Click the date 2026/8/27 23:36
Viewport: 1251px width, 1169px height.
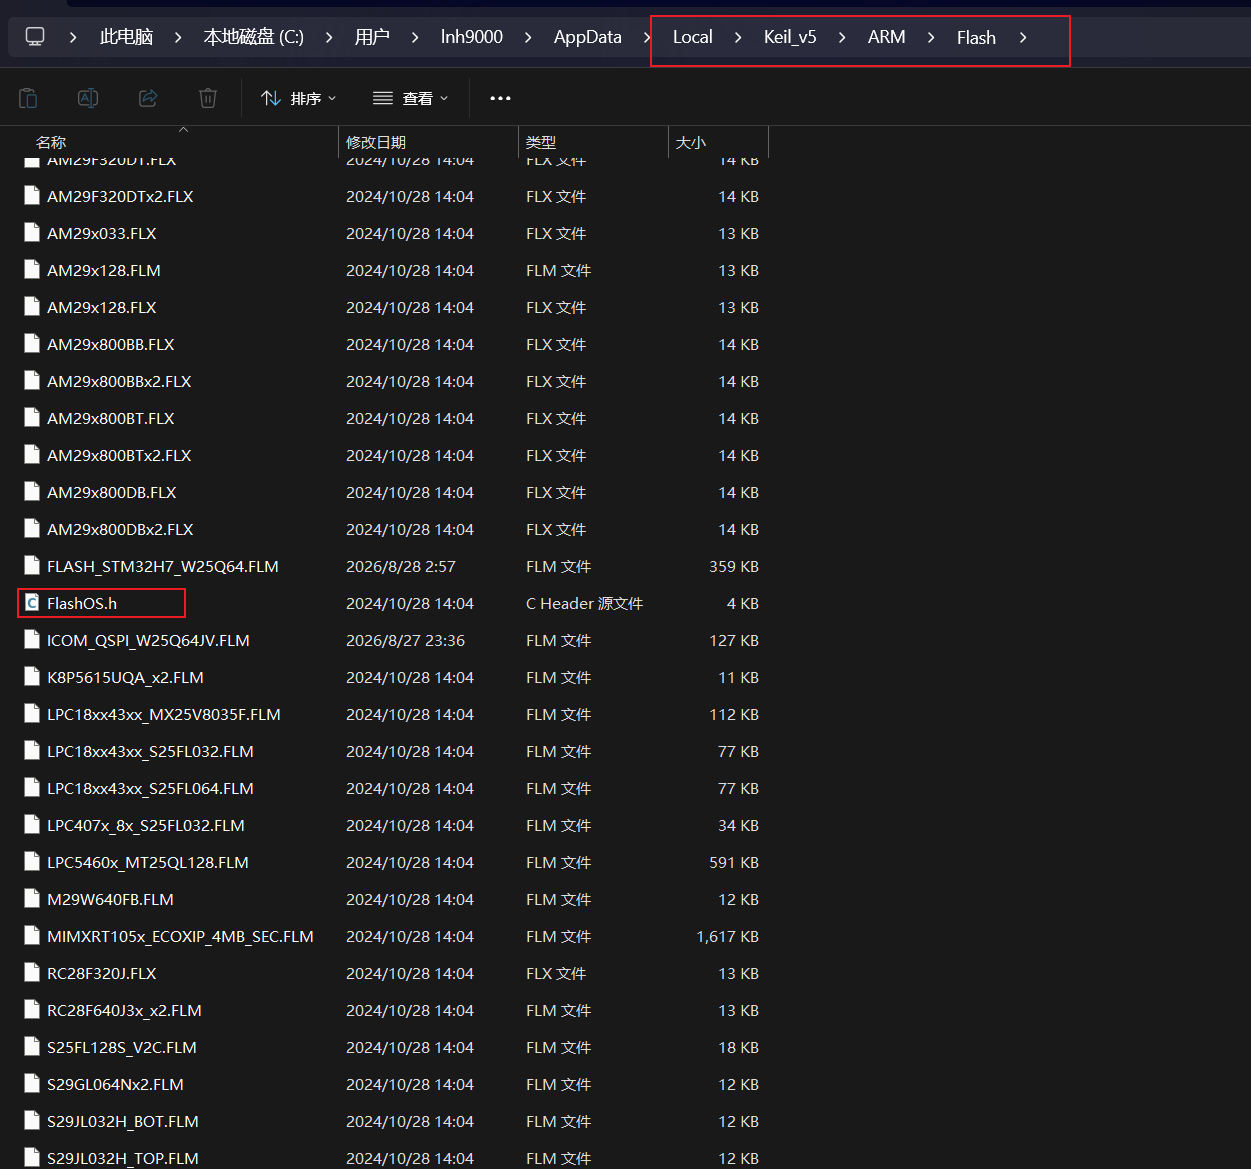pos(405,640)
